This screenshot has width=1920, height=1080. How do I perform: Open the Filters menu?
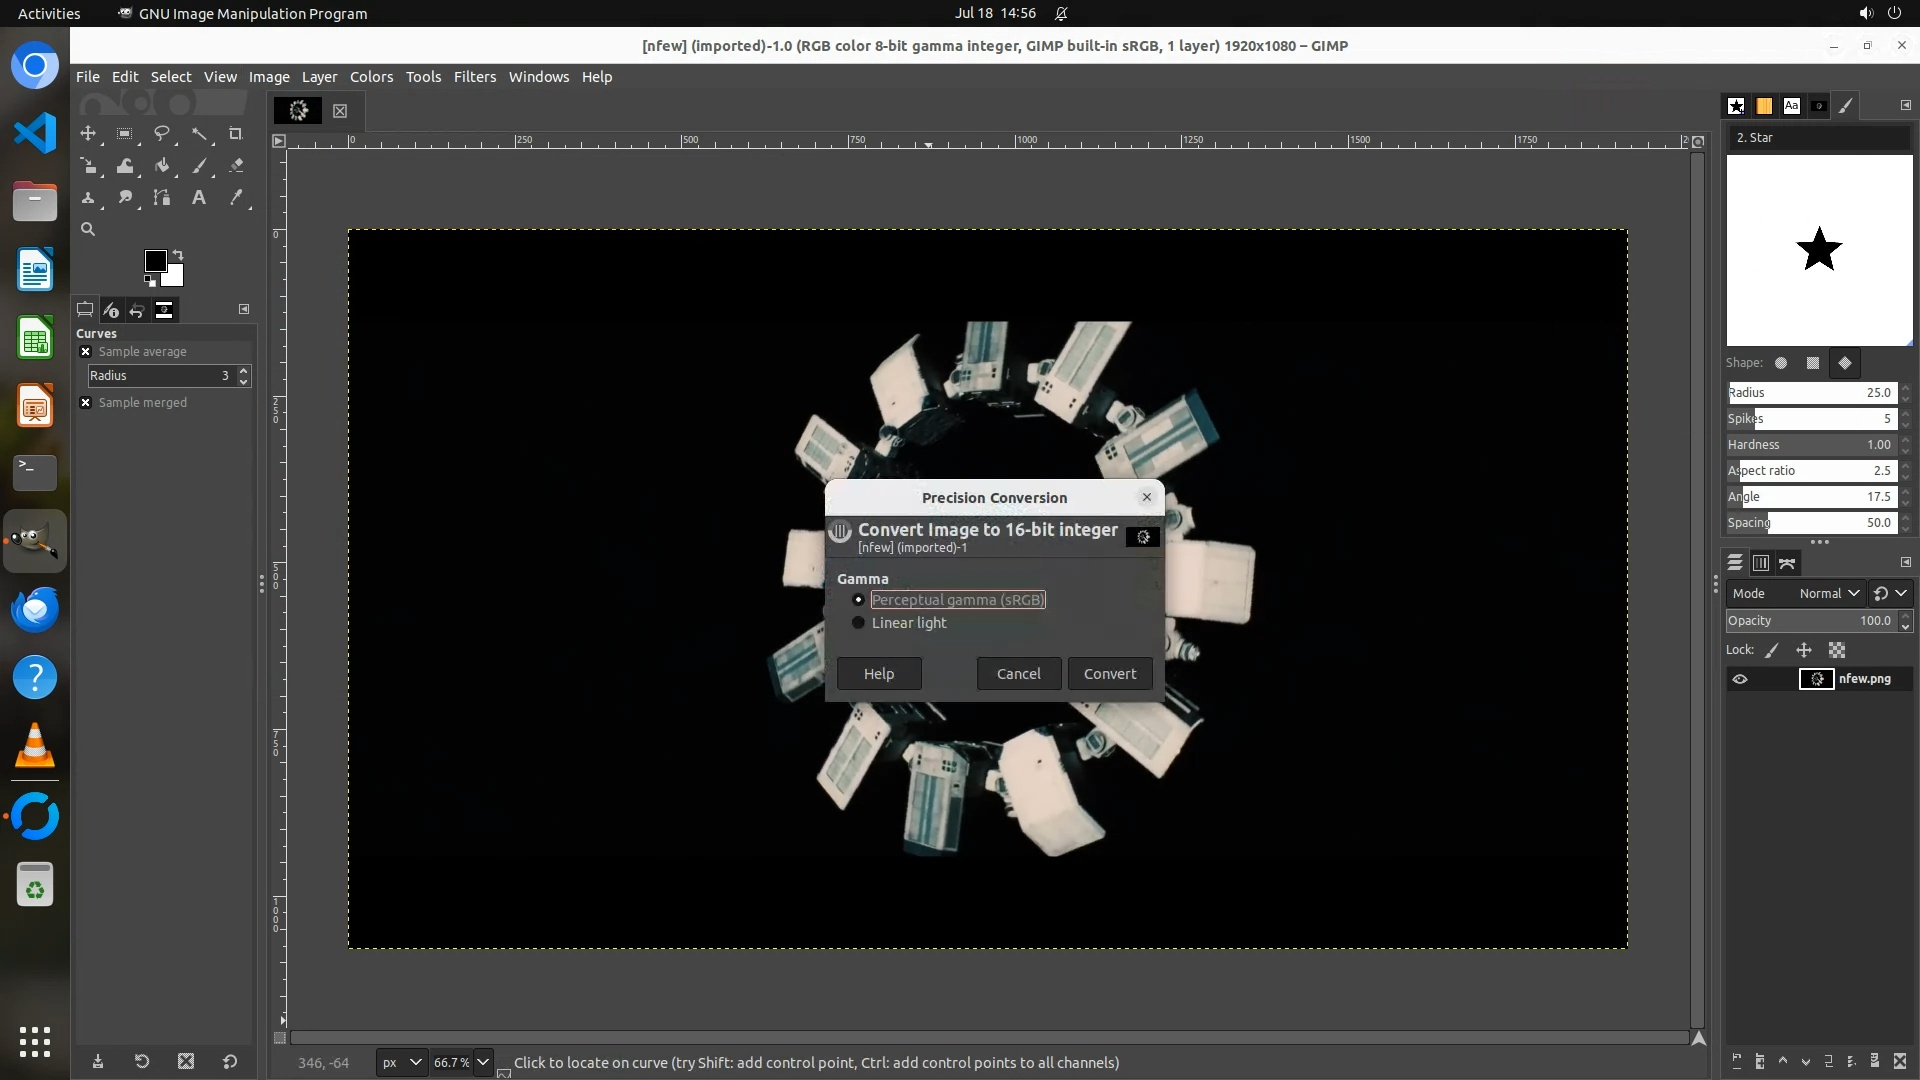tap(474, 77)
